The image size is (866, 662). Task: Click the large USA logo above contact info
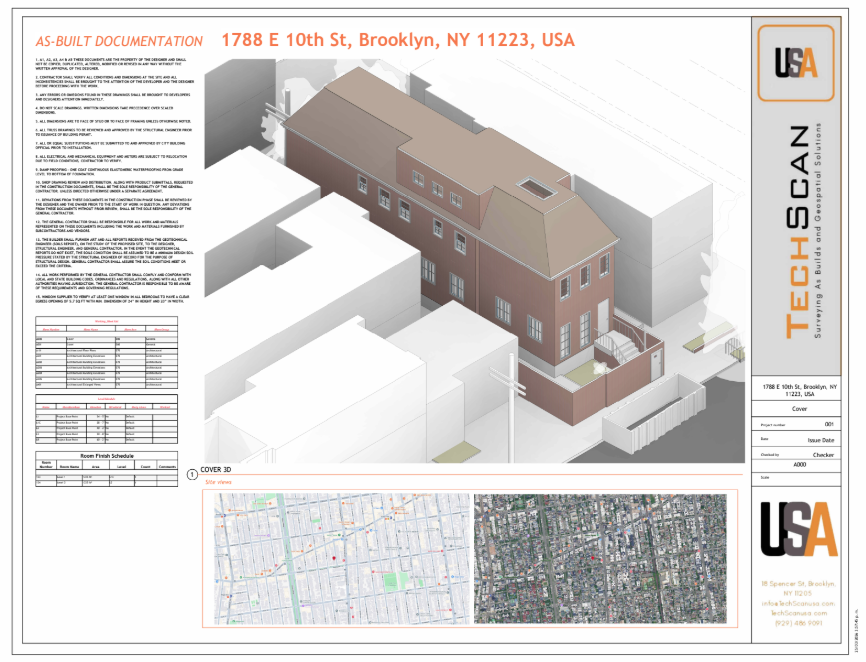tap(796, 527)
